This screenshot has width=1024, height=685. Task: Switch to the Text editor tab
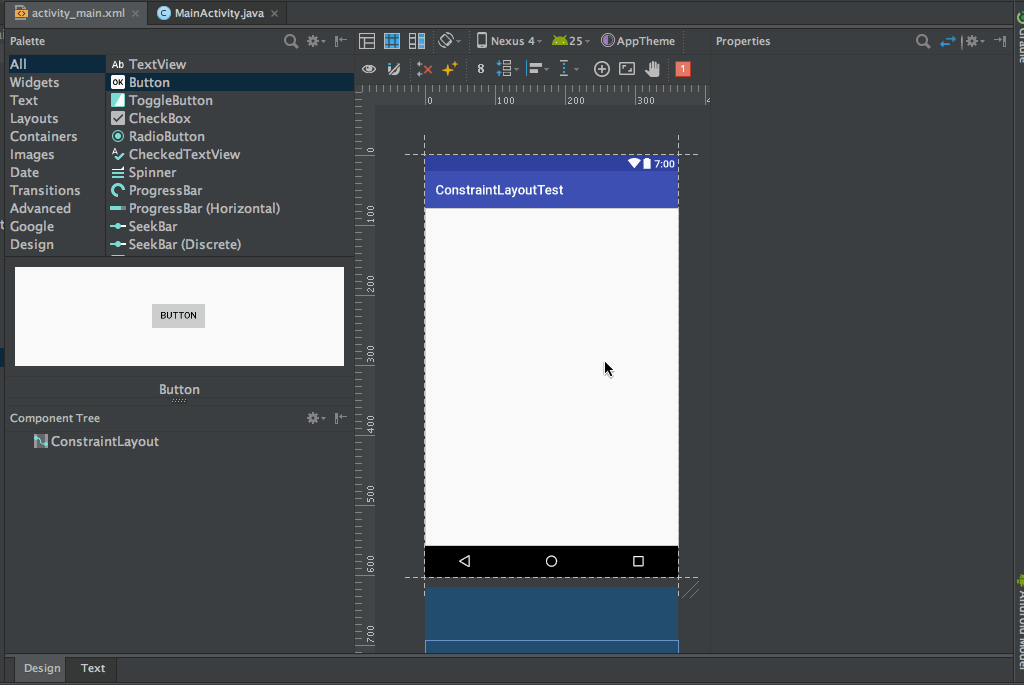pos(93,668)
